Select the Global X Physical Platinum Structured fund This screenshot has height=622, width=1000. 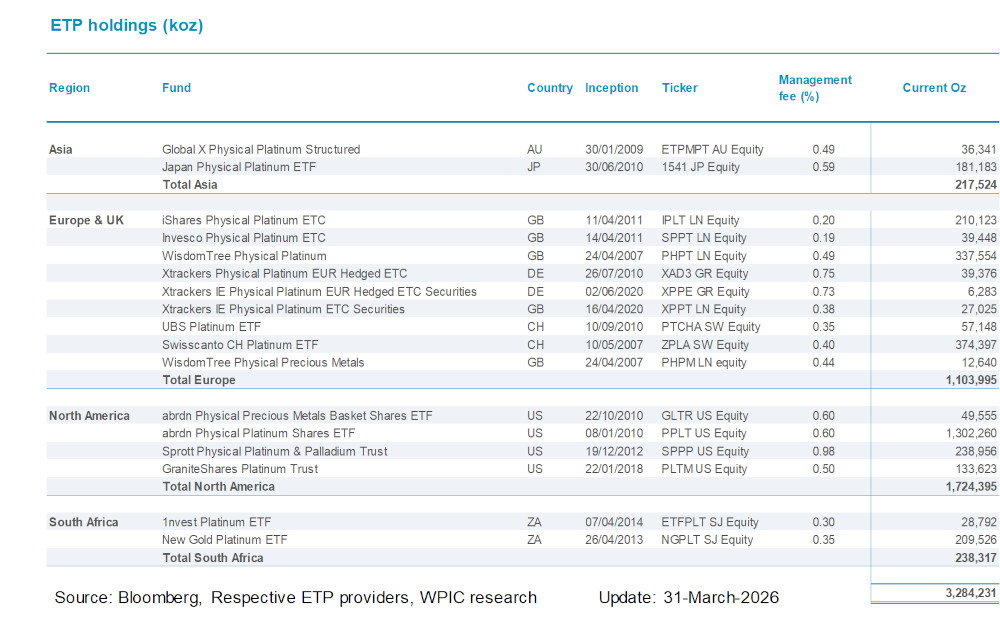pos(260,149)
